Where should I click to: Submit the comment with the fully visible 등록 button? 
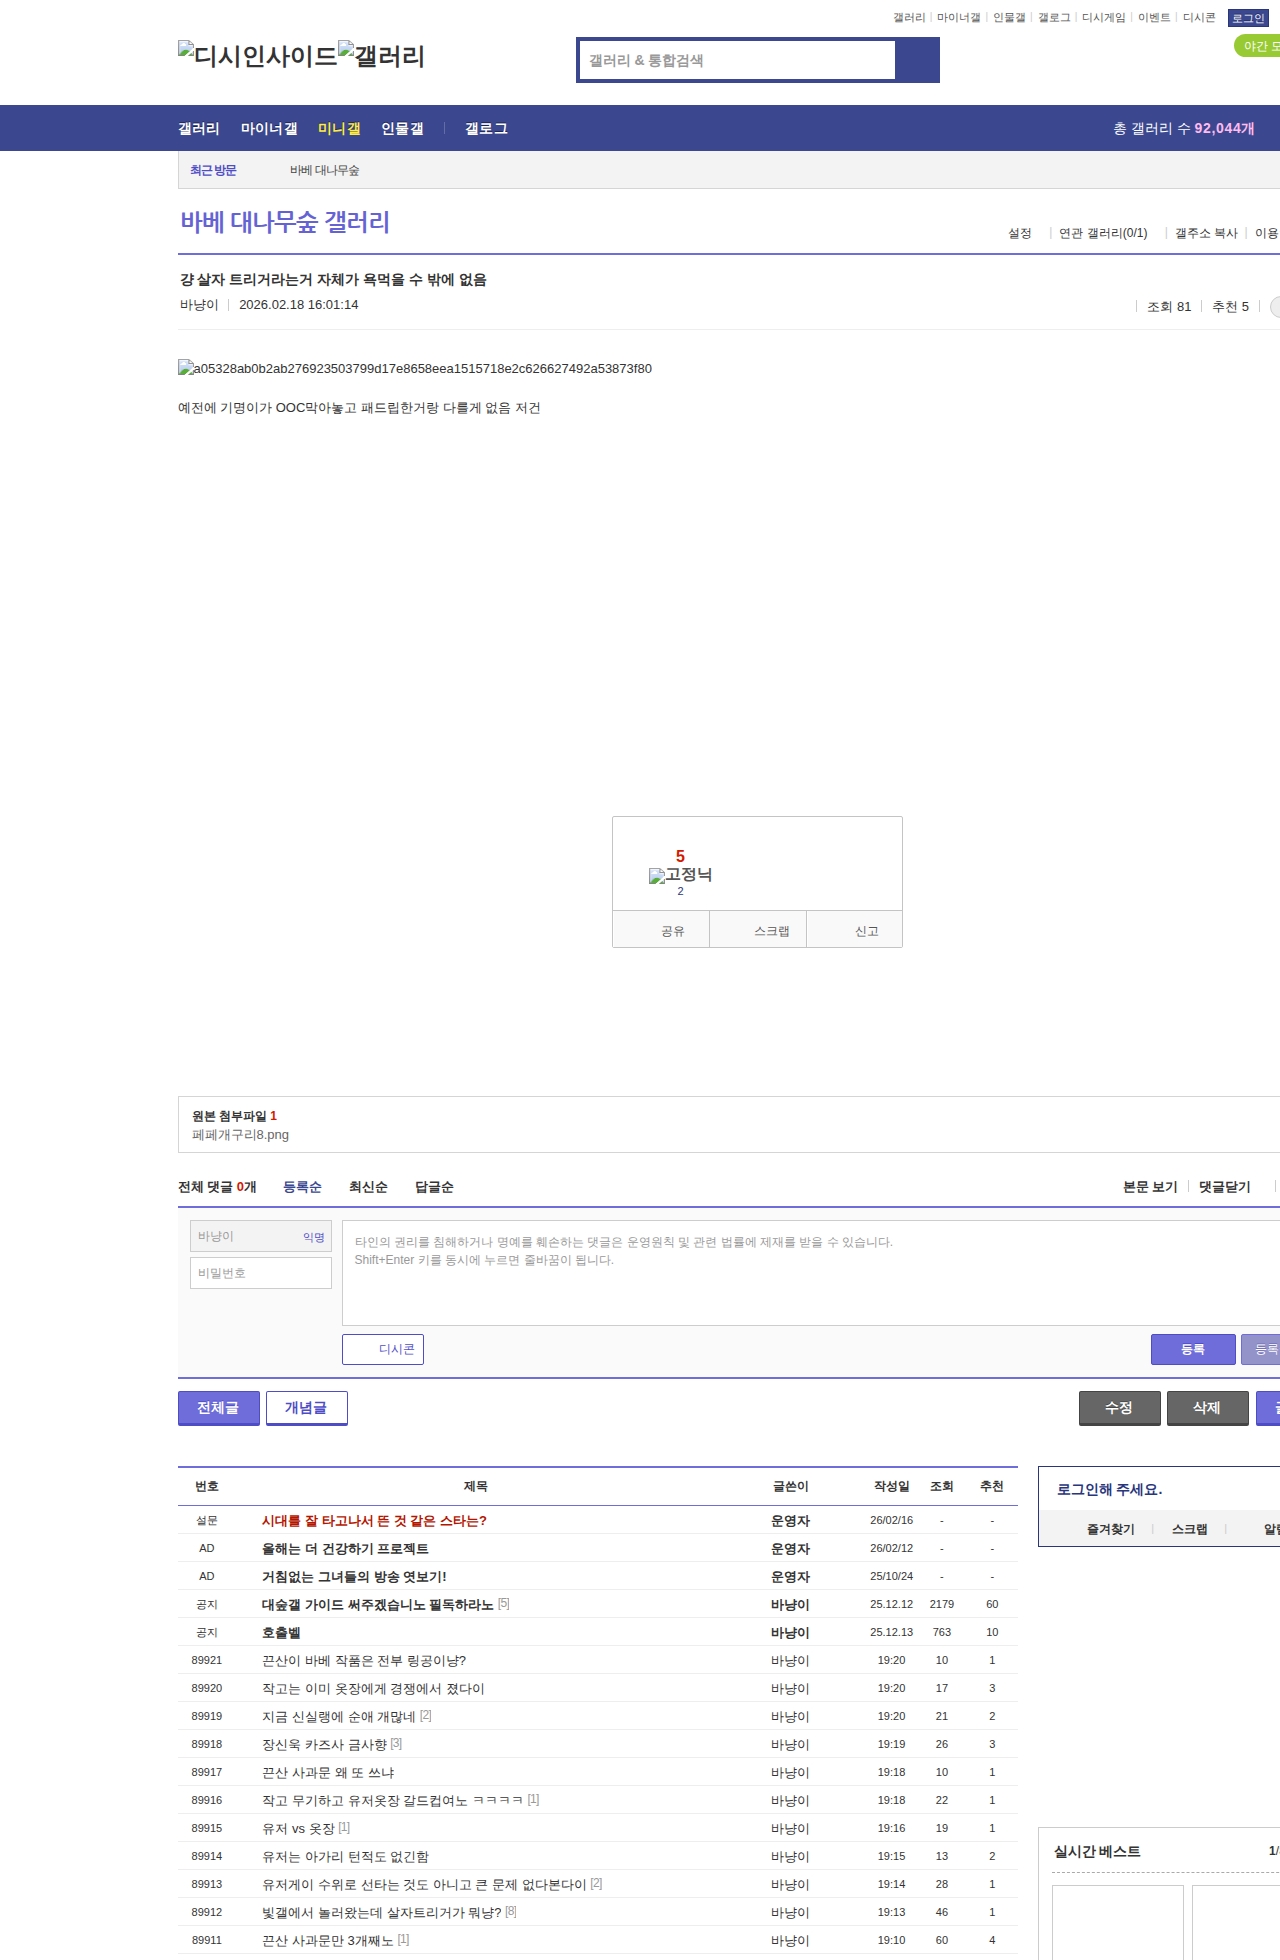[1193, 1349]
